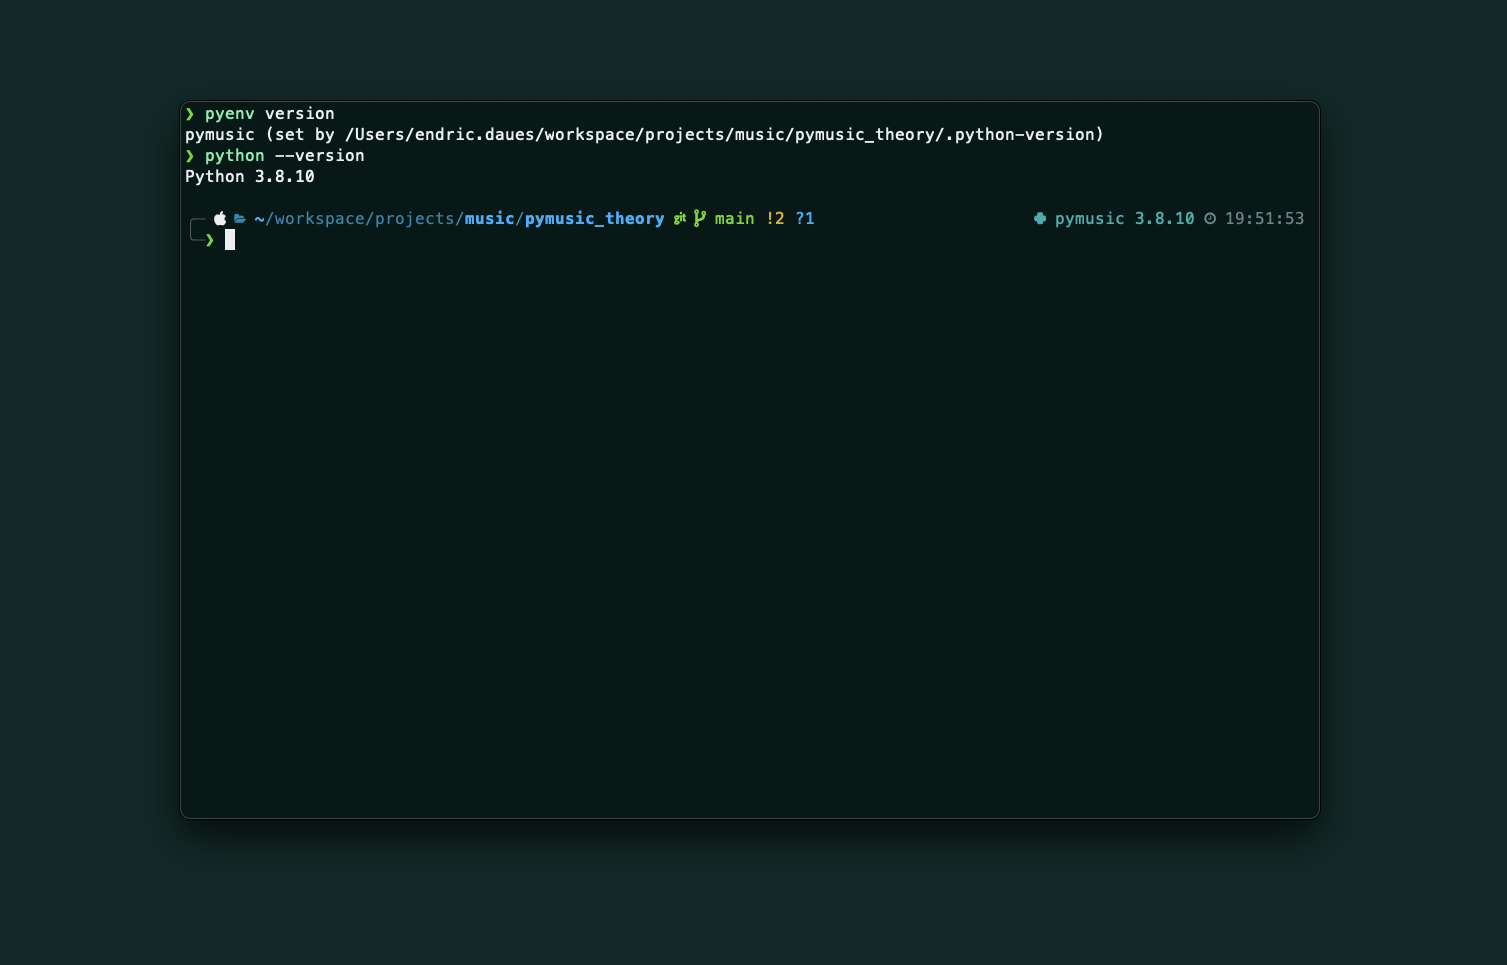
Task: Click 'pymusic 3.8.10' in right prompt
Action: (x=1125, y=219)
